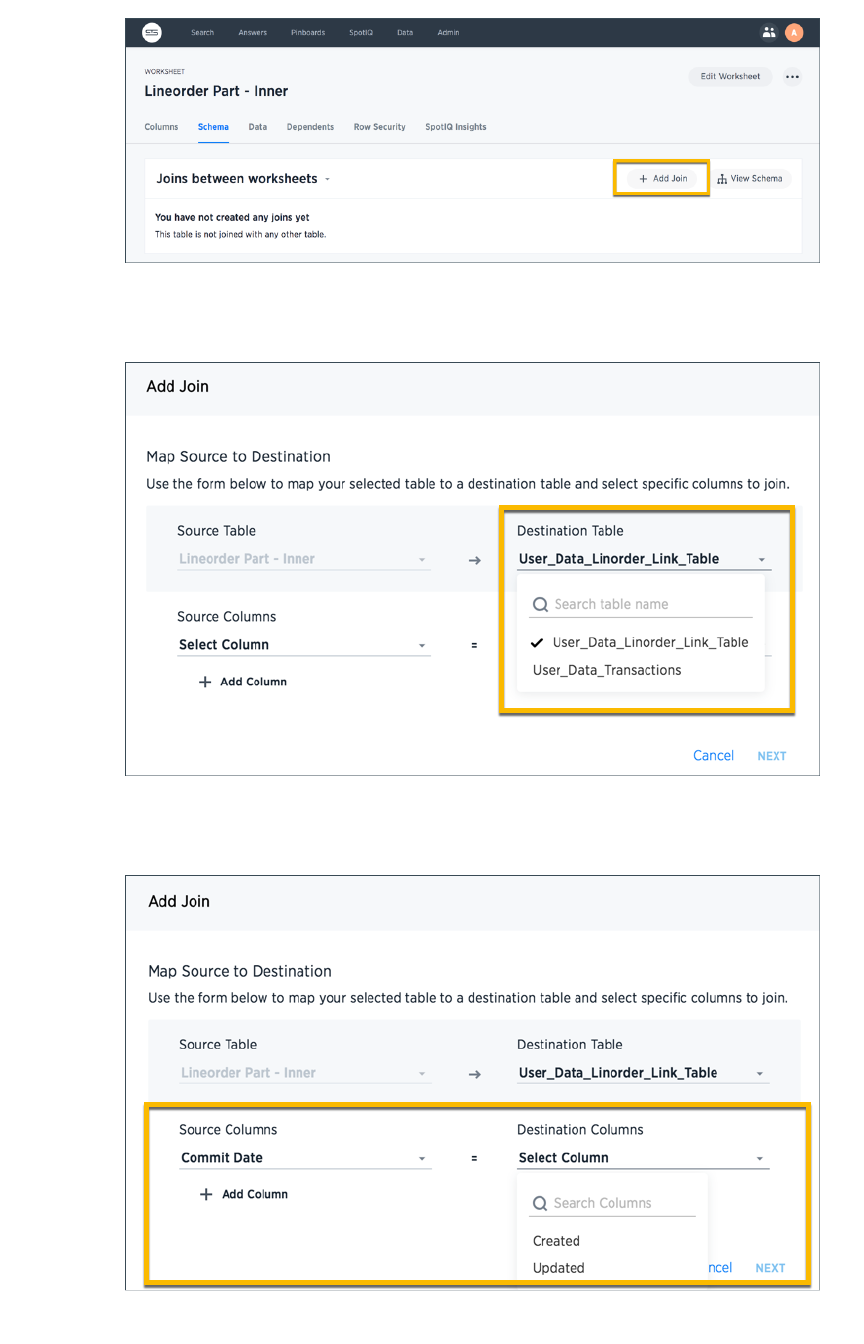Image resolution: width=864 pixels, height=1344 pixels.
Task: Open the three-dot more options menu
Action: pyautogui.click(x=792, y=77)
